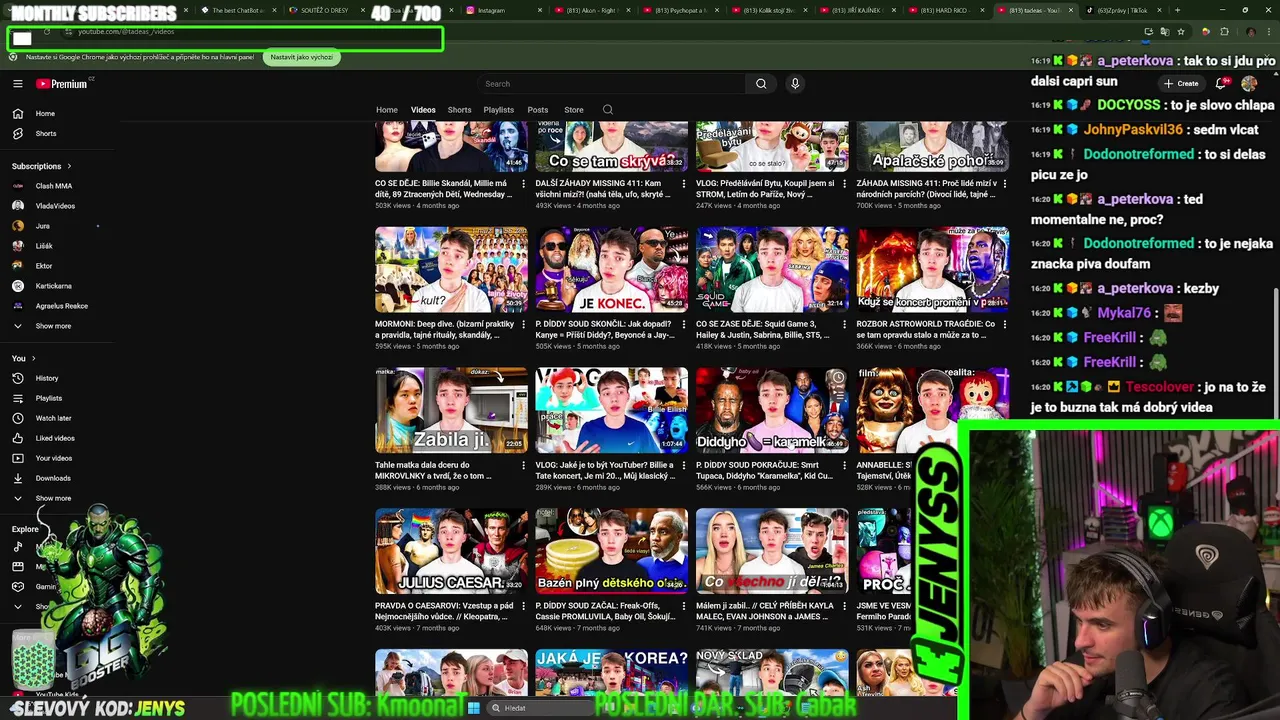Screen dimensions: 1280x720
Task: Expand Show more under Subscriptions
Action: coord(53,326)
